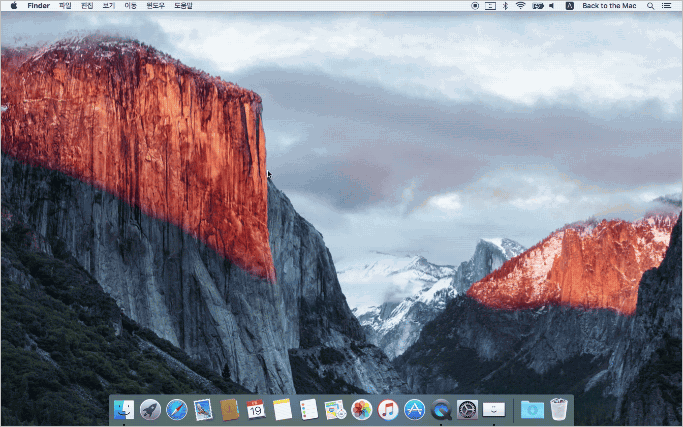Click the circular record status icon
The width and height of the screenshot is (683, 427).
tap(475, 6)
